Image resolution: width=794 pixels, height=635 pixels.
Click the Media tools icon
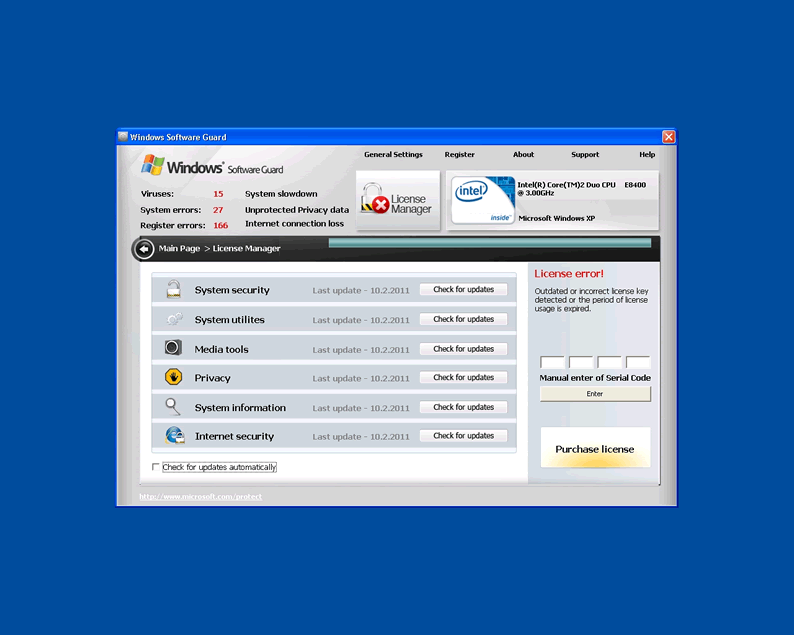173,348
